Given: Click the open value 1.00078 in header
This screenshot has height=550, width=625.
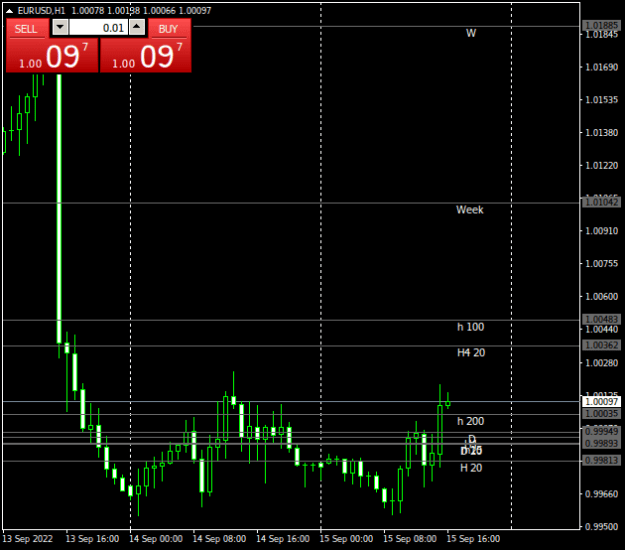Looking at the screenshot, I should tap(88, 11).
